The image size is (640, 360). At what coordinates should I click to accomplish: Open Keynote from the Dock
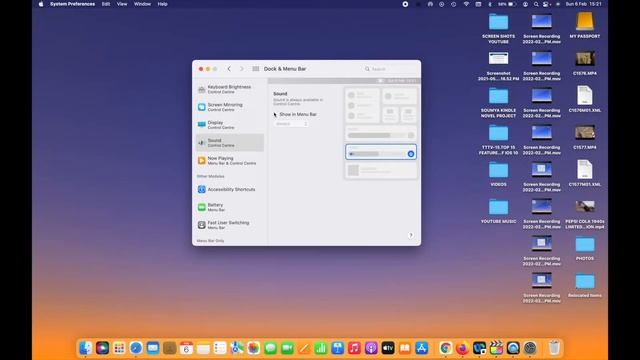[337, 348]
